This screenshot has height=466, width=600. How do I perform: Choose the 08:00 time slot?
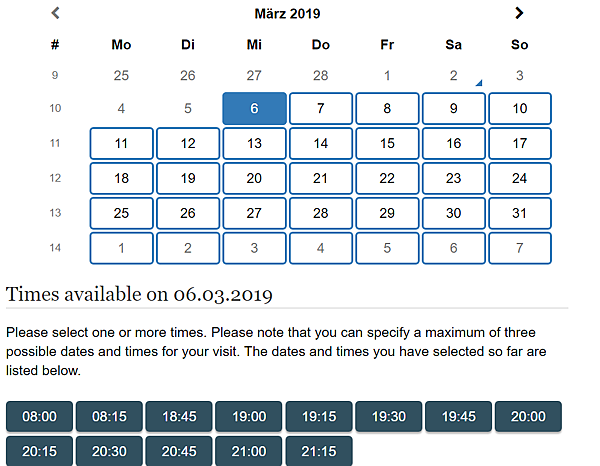click(x=40, y=417)
